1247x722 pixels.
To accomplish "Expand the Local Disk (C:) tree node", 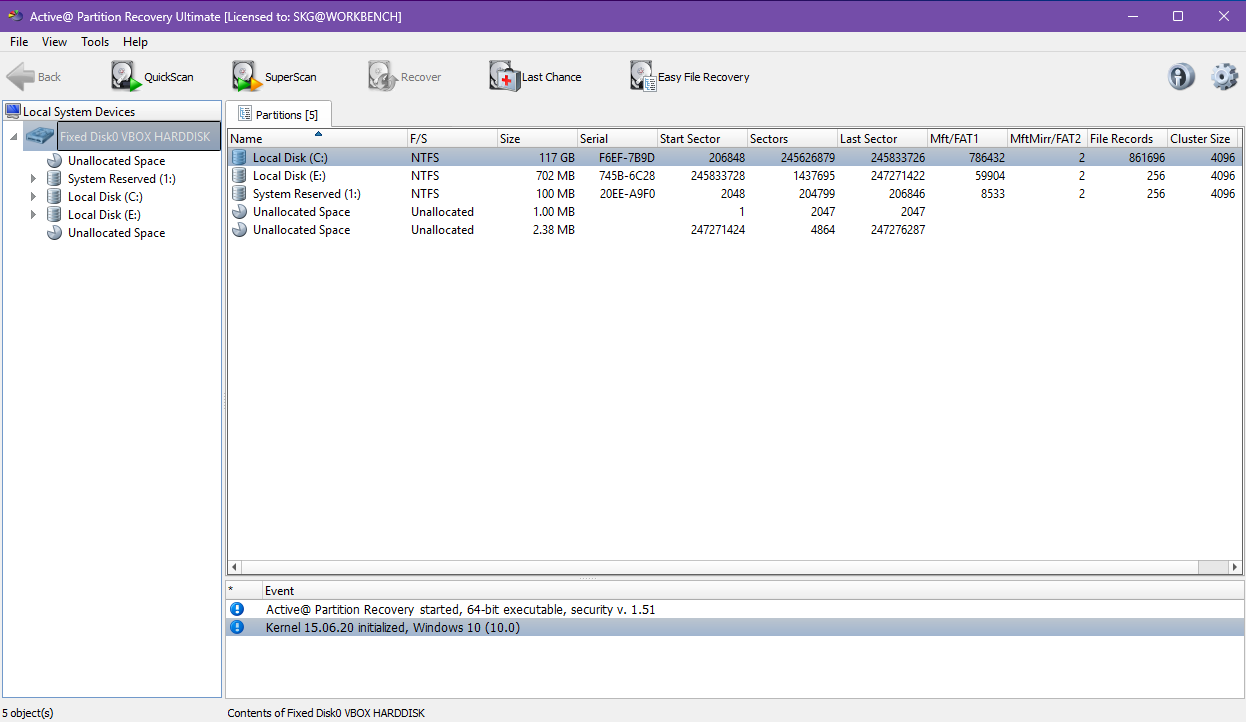I will pyautogui.click(x=33, y=197).
